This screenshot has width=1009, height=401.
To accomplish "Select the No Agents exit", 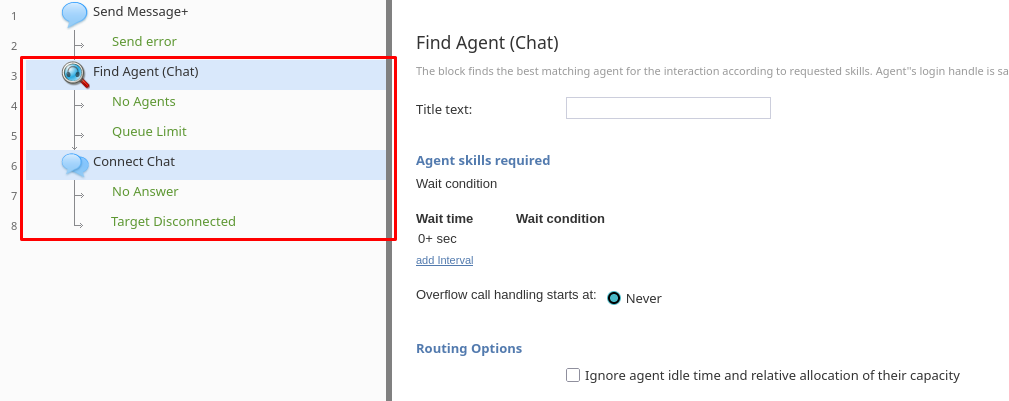I will tap(143, 102).
